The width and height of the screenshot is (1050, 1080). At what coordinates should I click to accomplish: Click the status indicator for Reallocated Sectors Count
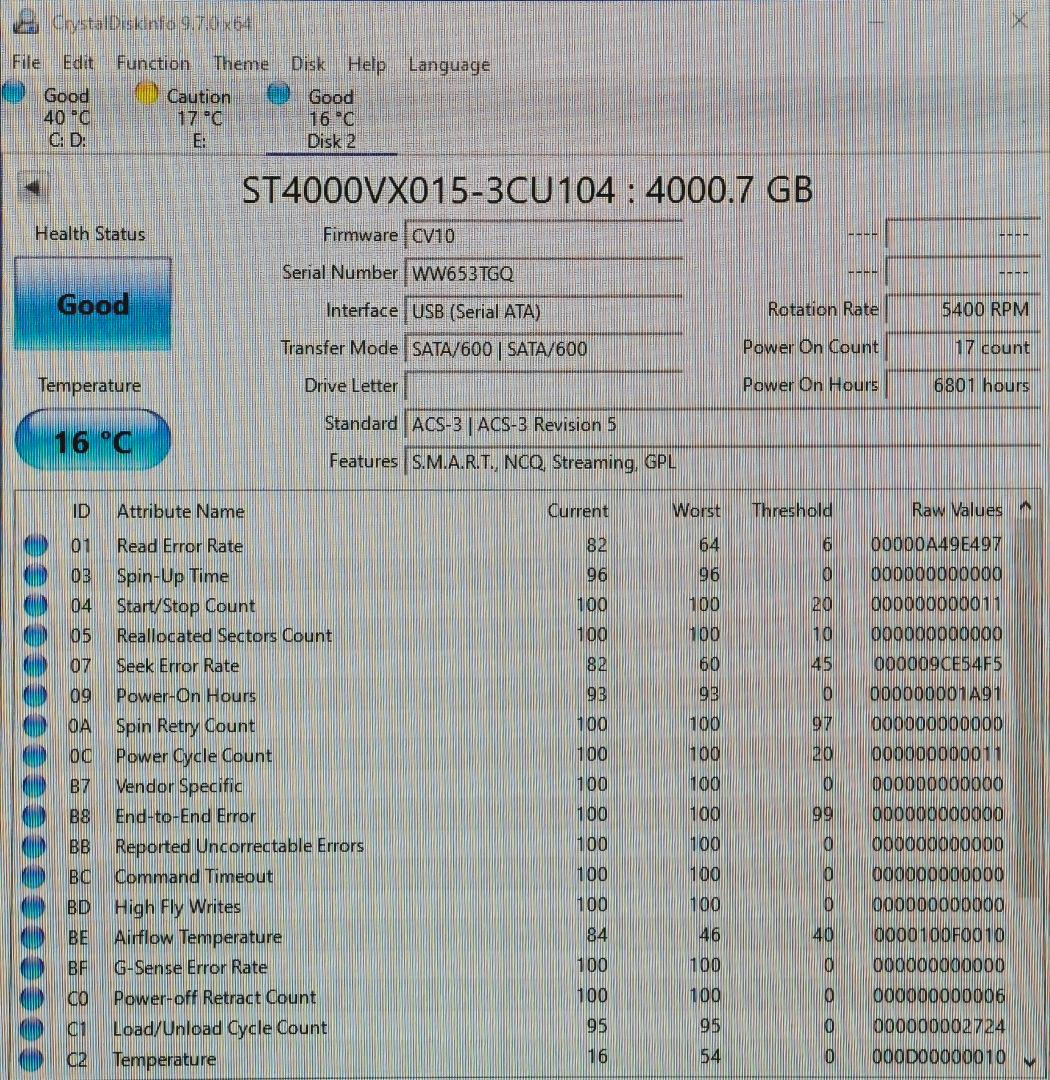pos(36,635)
